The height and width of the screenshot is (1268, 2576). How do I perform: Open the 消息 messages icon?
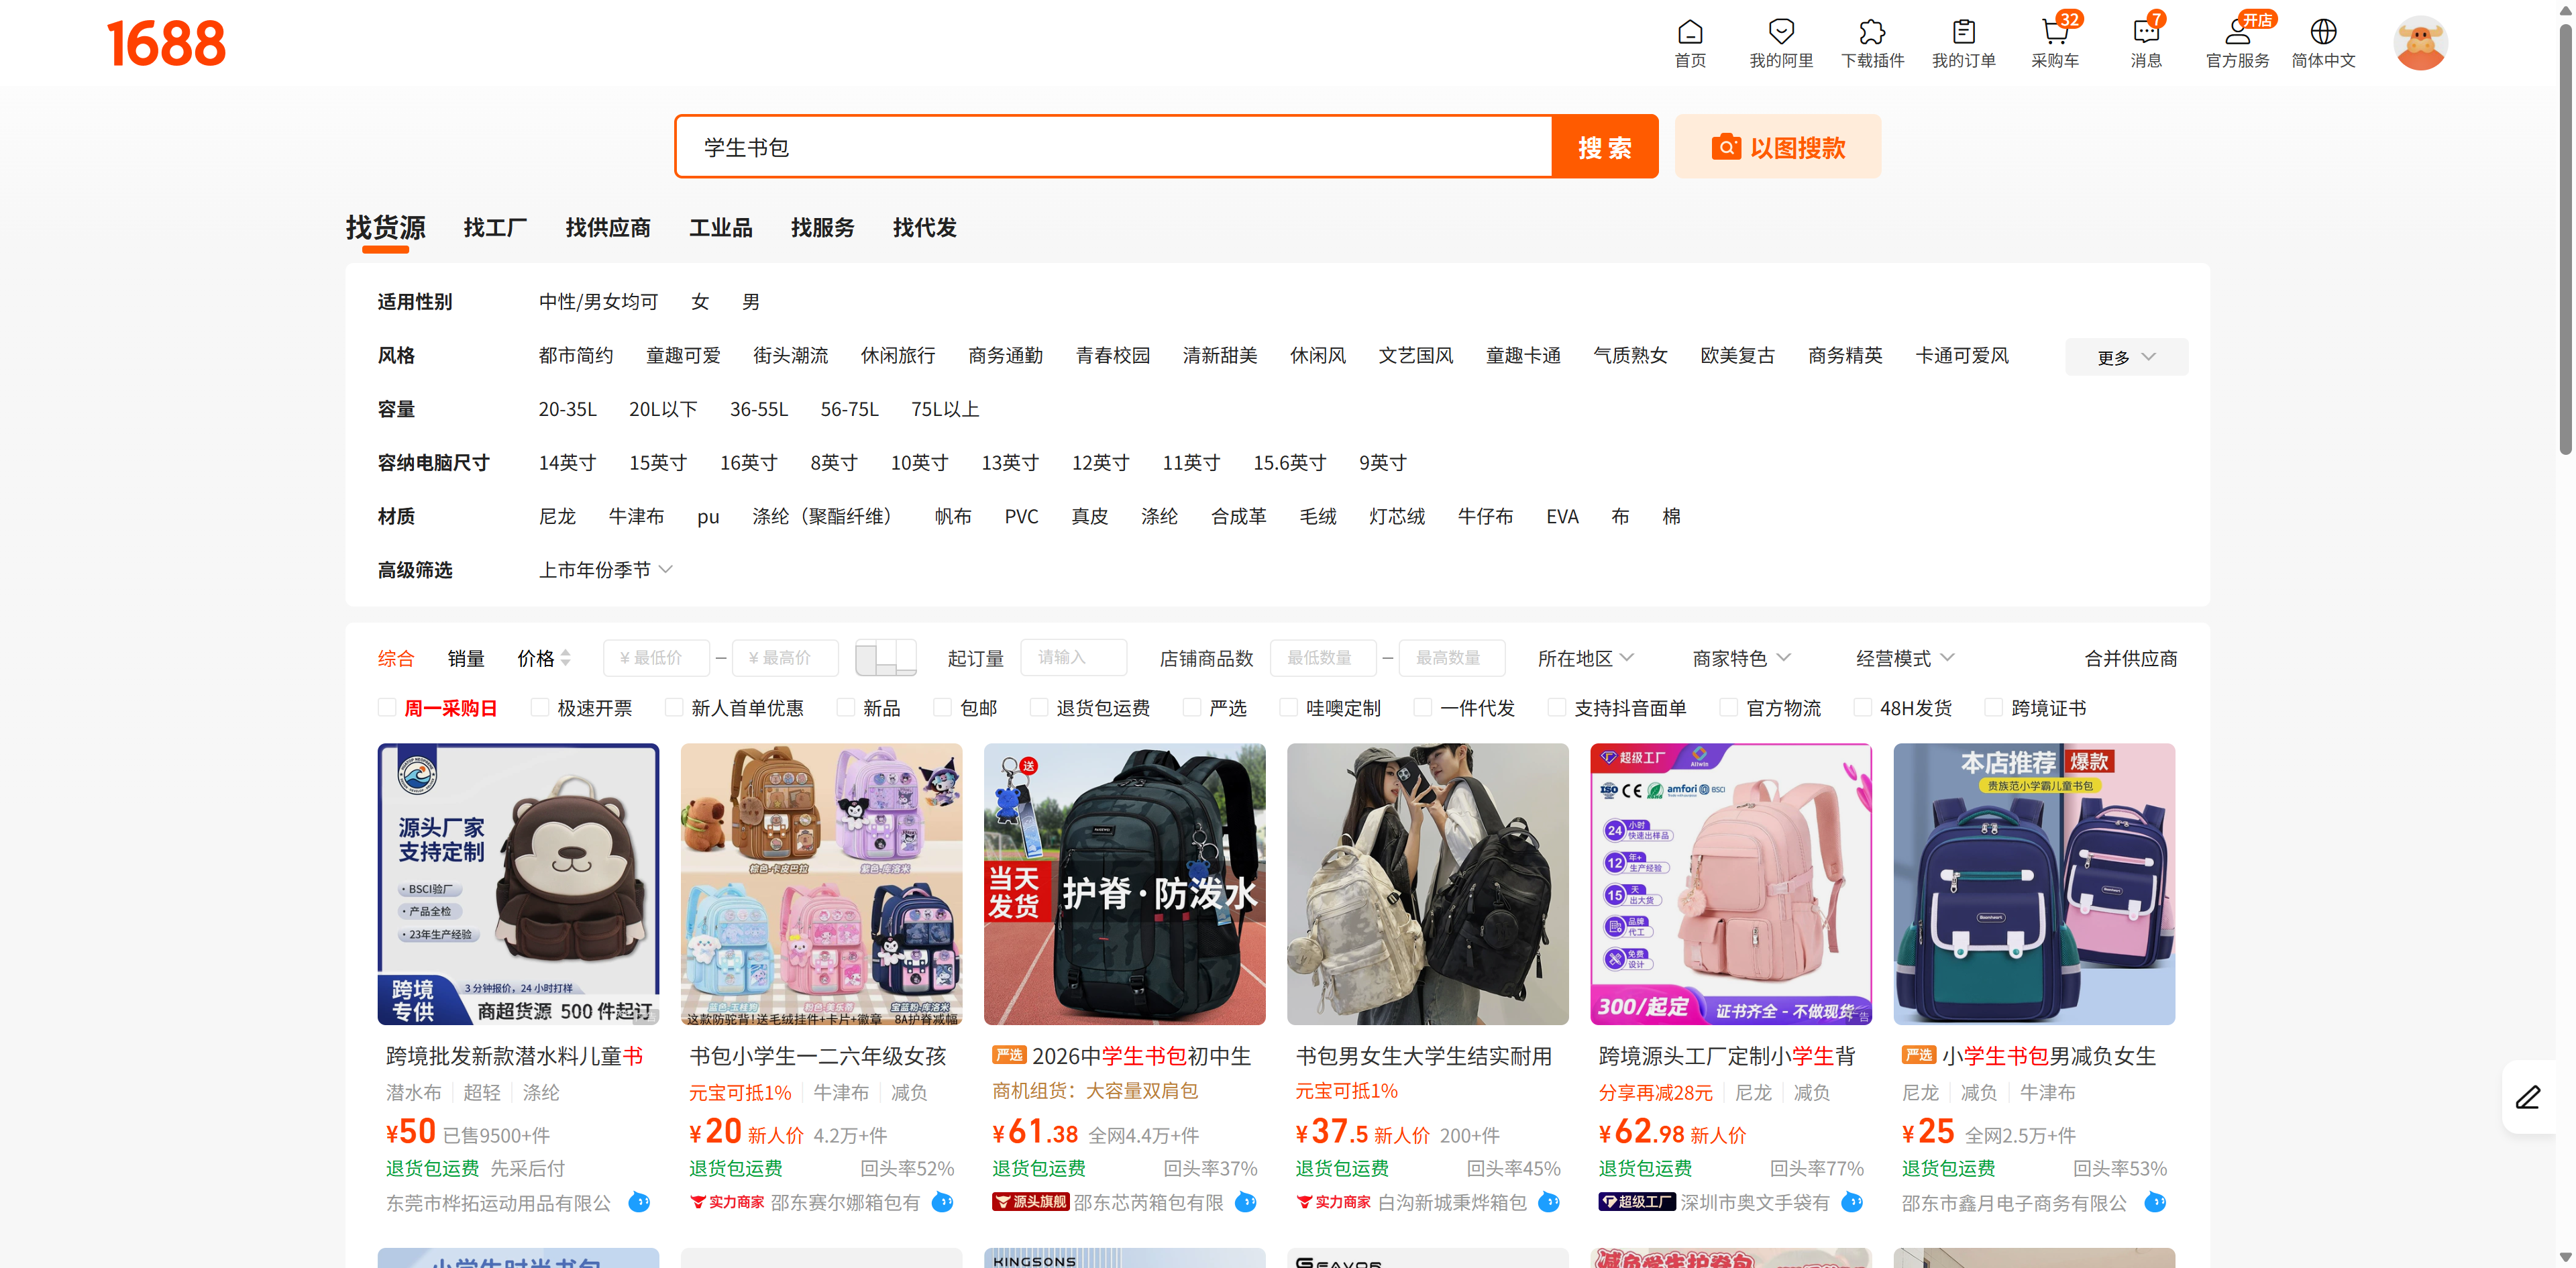pyautogui.click(x=2146, y=31)
